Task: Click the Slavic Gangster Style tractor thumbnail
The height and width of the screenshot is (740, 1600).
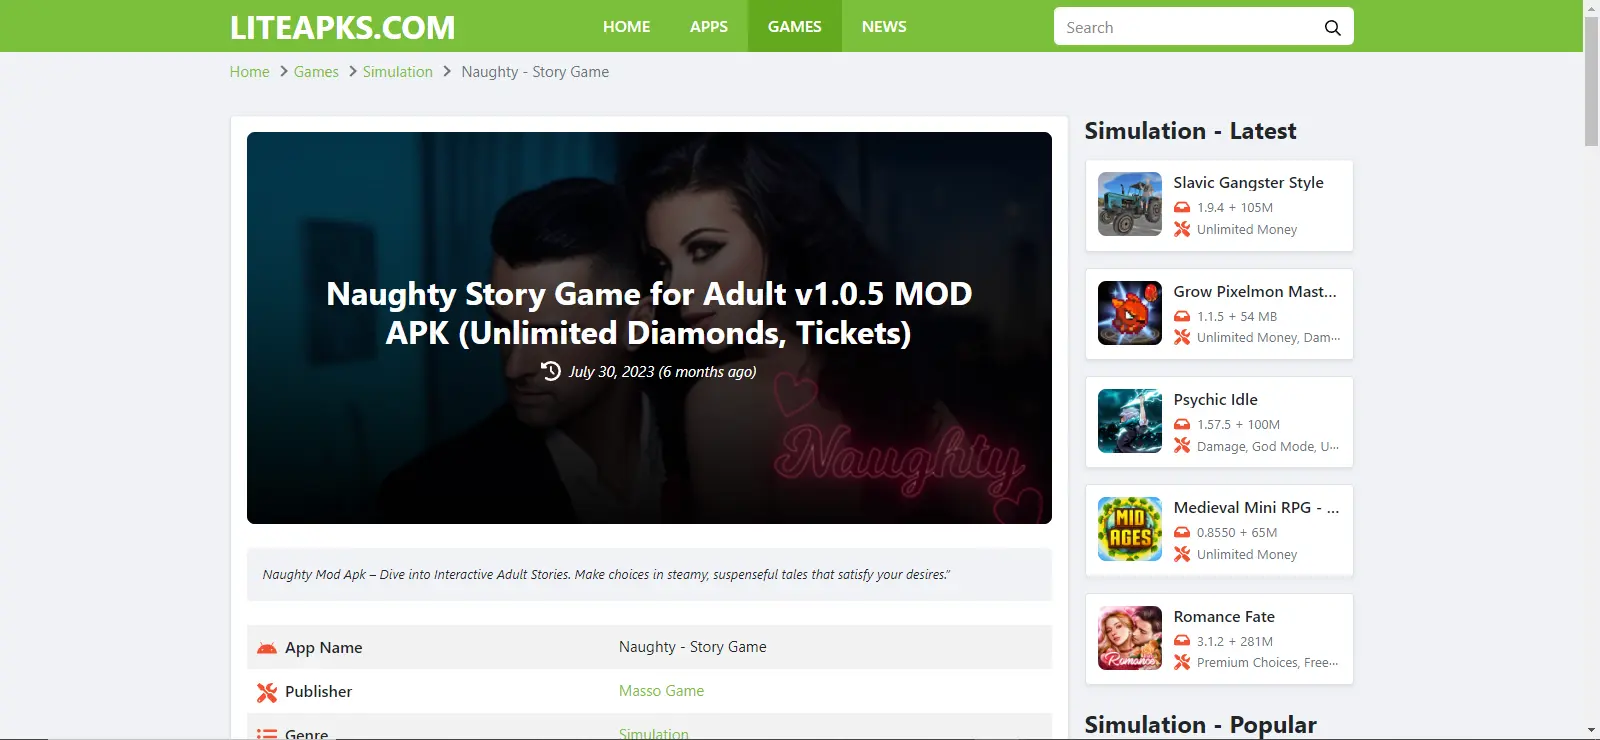Action: point(1130,204)
